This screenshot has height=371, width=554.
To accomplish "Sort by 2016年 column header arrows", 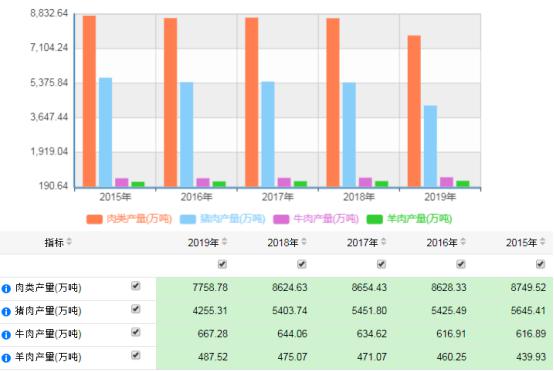I will tap(463, 242).
